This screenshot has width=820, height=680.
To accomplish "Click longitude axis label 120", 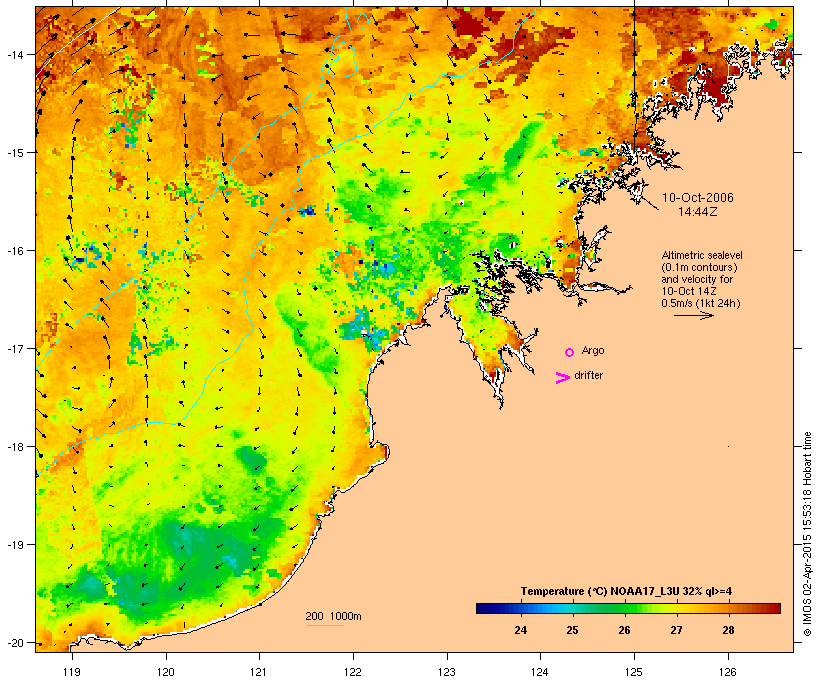I will click(166, 672).
